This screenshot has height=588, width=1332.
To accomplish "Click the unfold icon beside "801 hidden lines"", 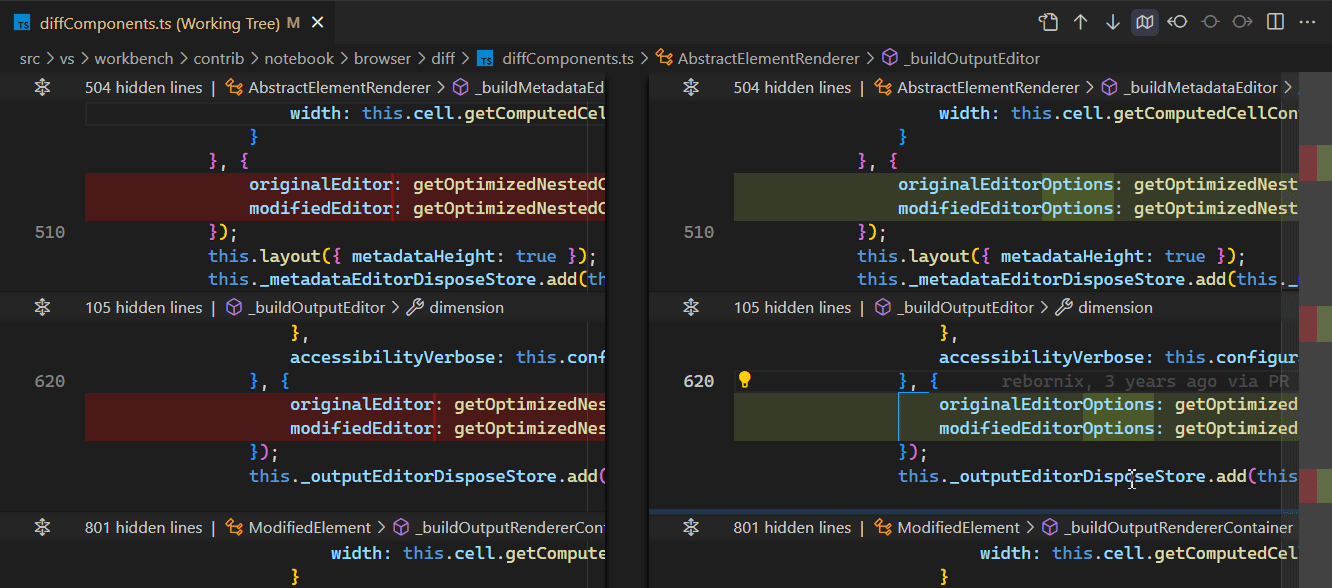I will tap(41, 527).
